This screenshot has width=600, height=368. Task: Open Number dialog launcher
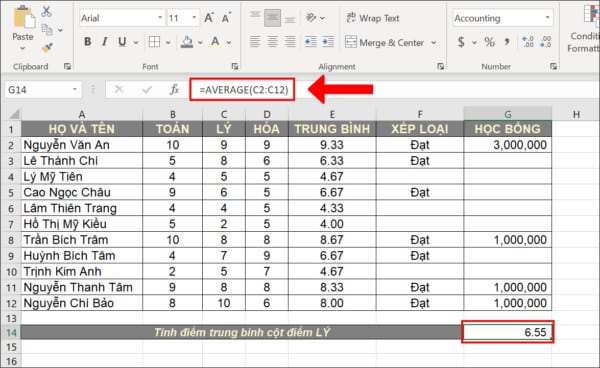(553, 67)
